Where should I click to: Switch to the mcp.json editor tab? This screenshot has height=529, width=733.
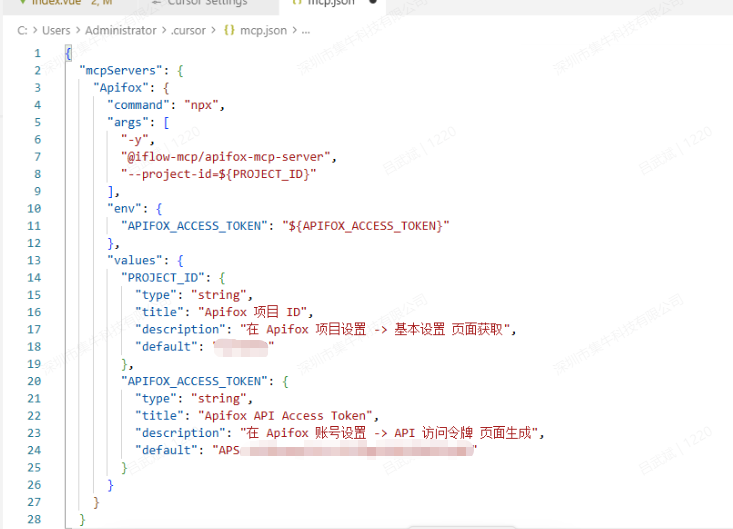point(331,3)
